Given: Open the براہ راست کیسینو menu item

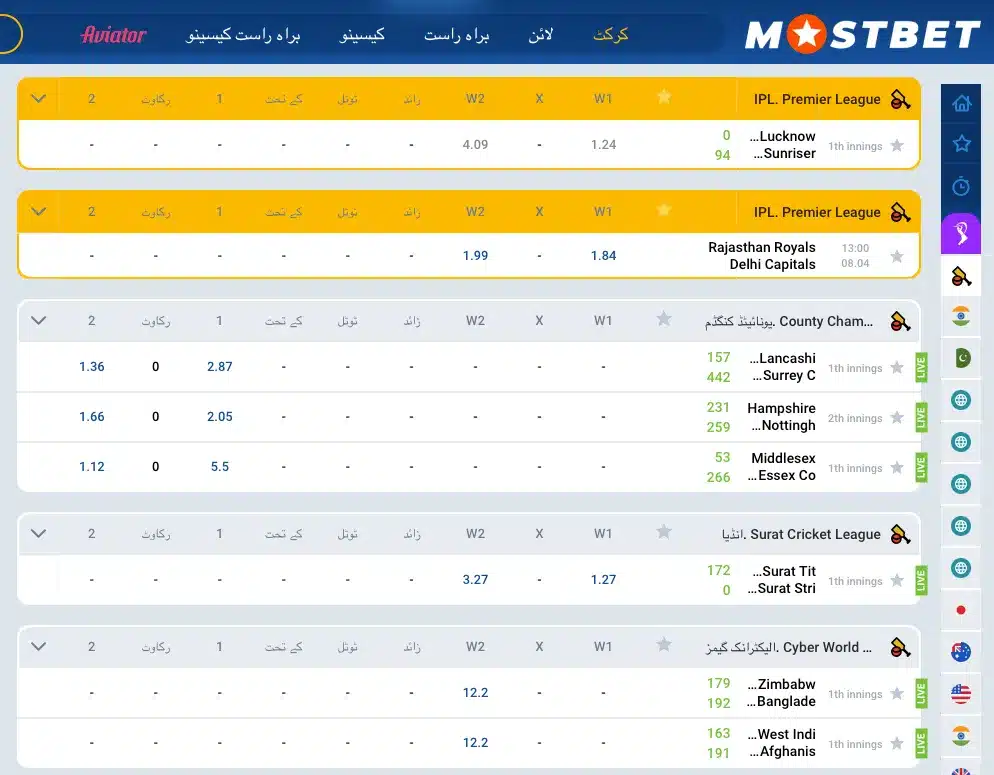Looking at the screenshot, I should click(x=243, y=35).
